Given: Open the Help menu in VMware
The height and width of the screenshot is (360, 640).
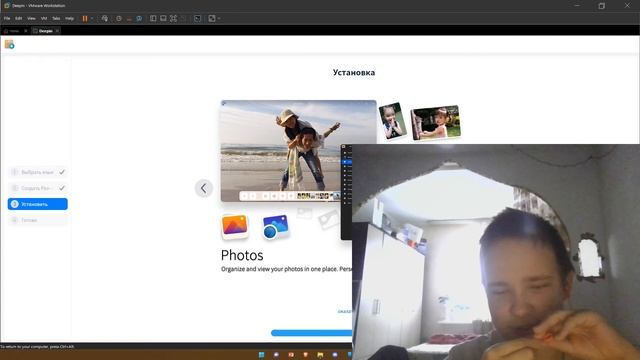Looking at the screenshot, I should (69, 18).
